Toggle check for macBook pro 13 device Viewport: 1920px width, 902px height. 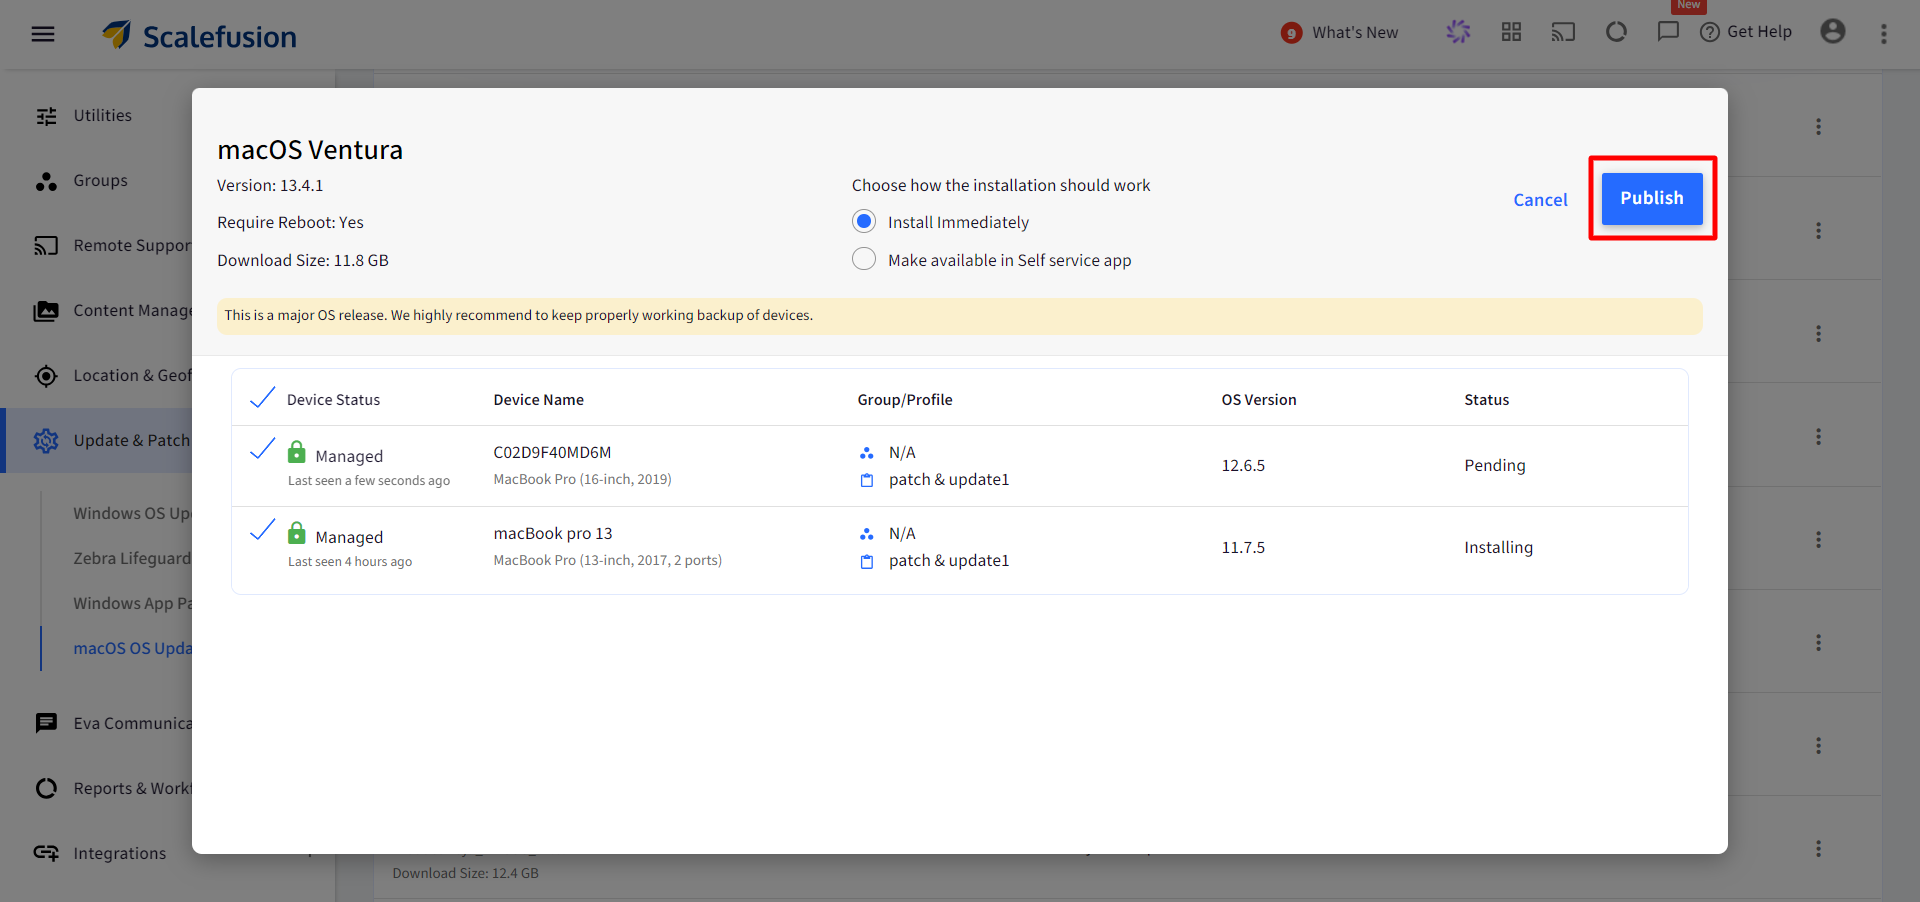pos(262,531)
